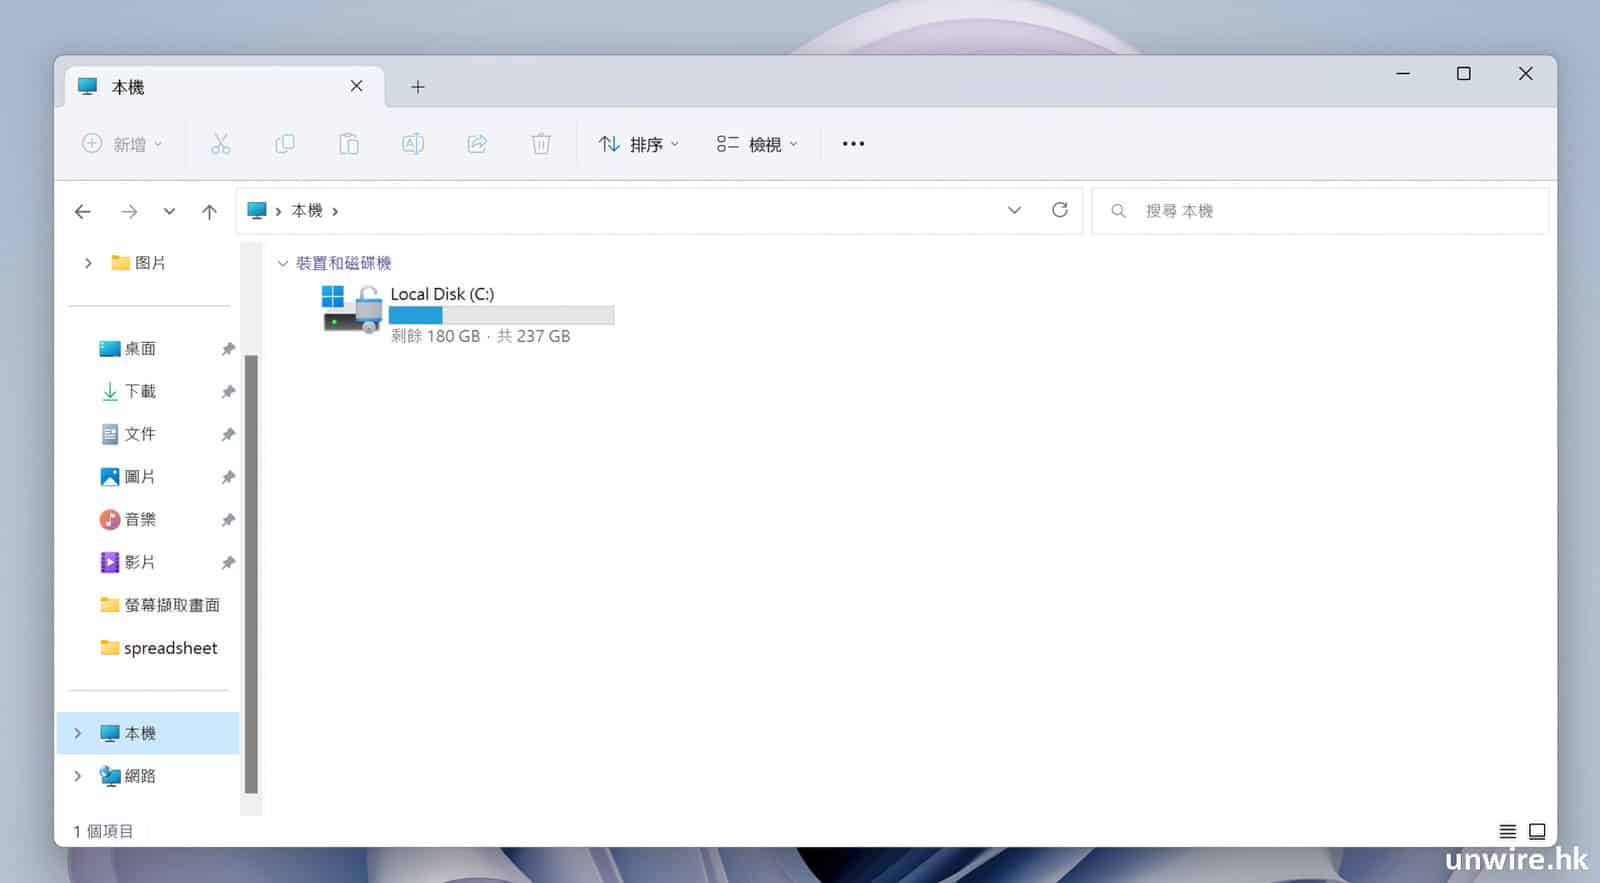Click the Paste clipboard icon

click(349, 144)
